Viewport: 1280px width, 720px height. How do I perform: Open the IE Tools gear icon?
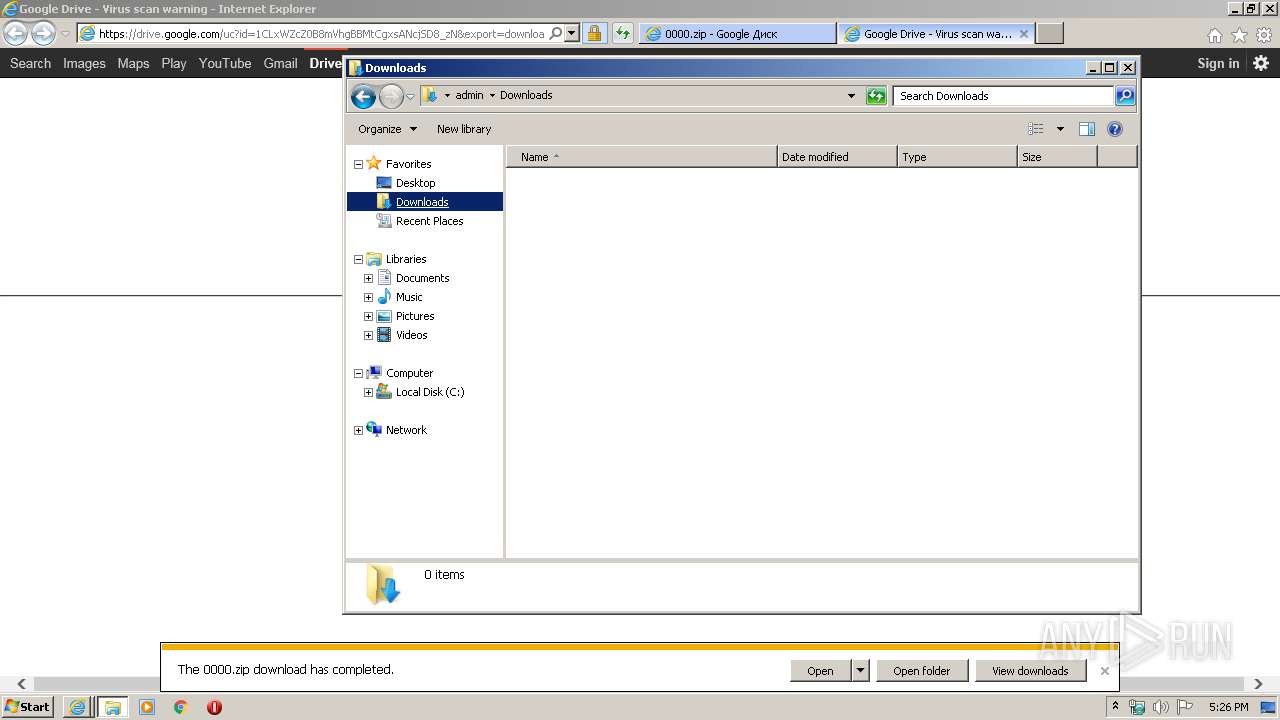click(x=1264, y=35)
